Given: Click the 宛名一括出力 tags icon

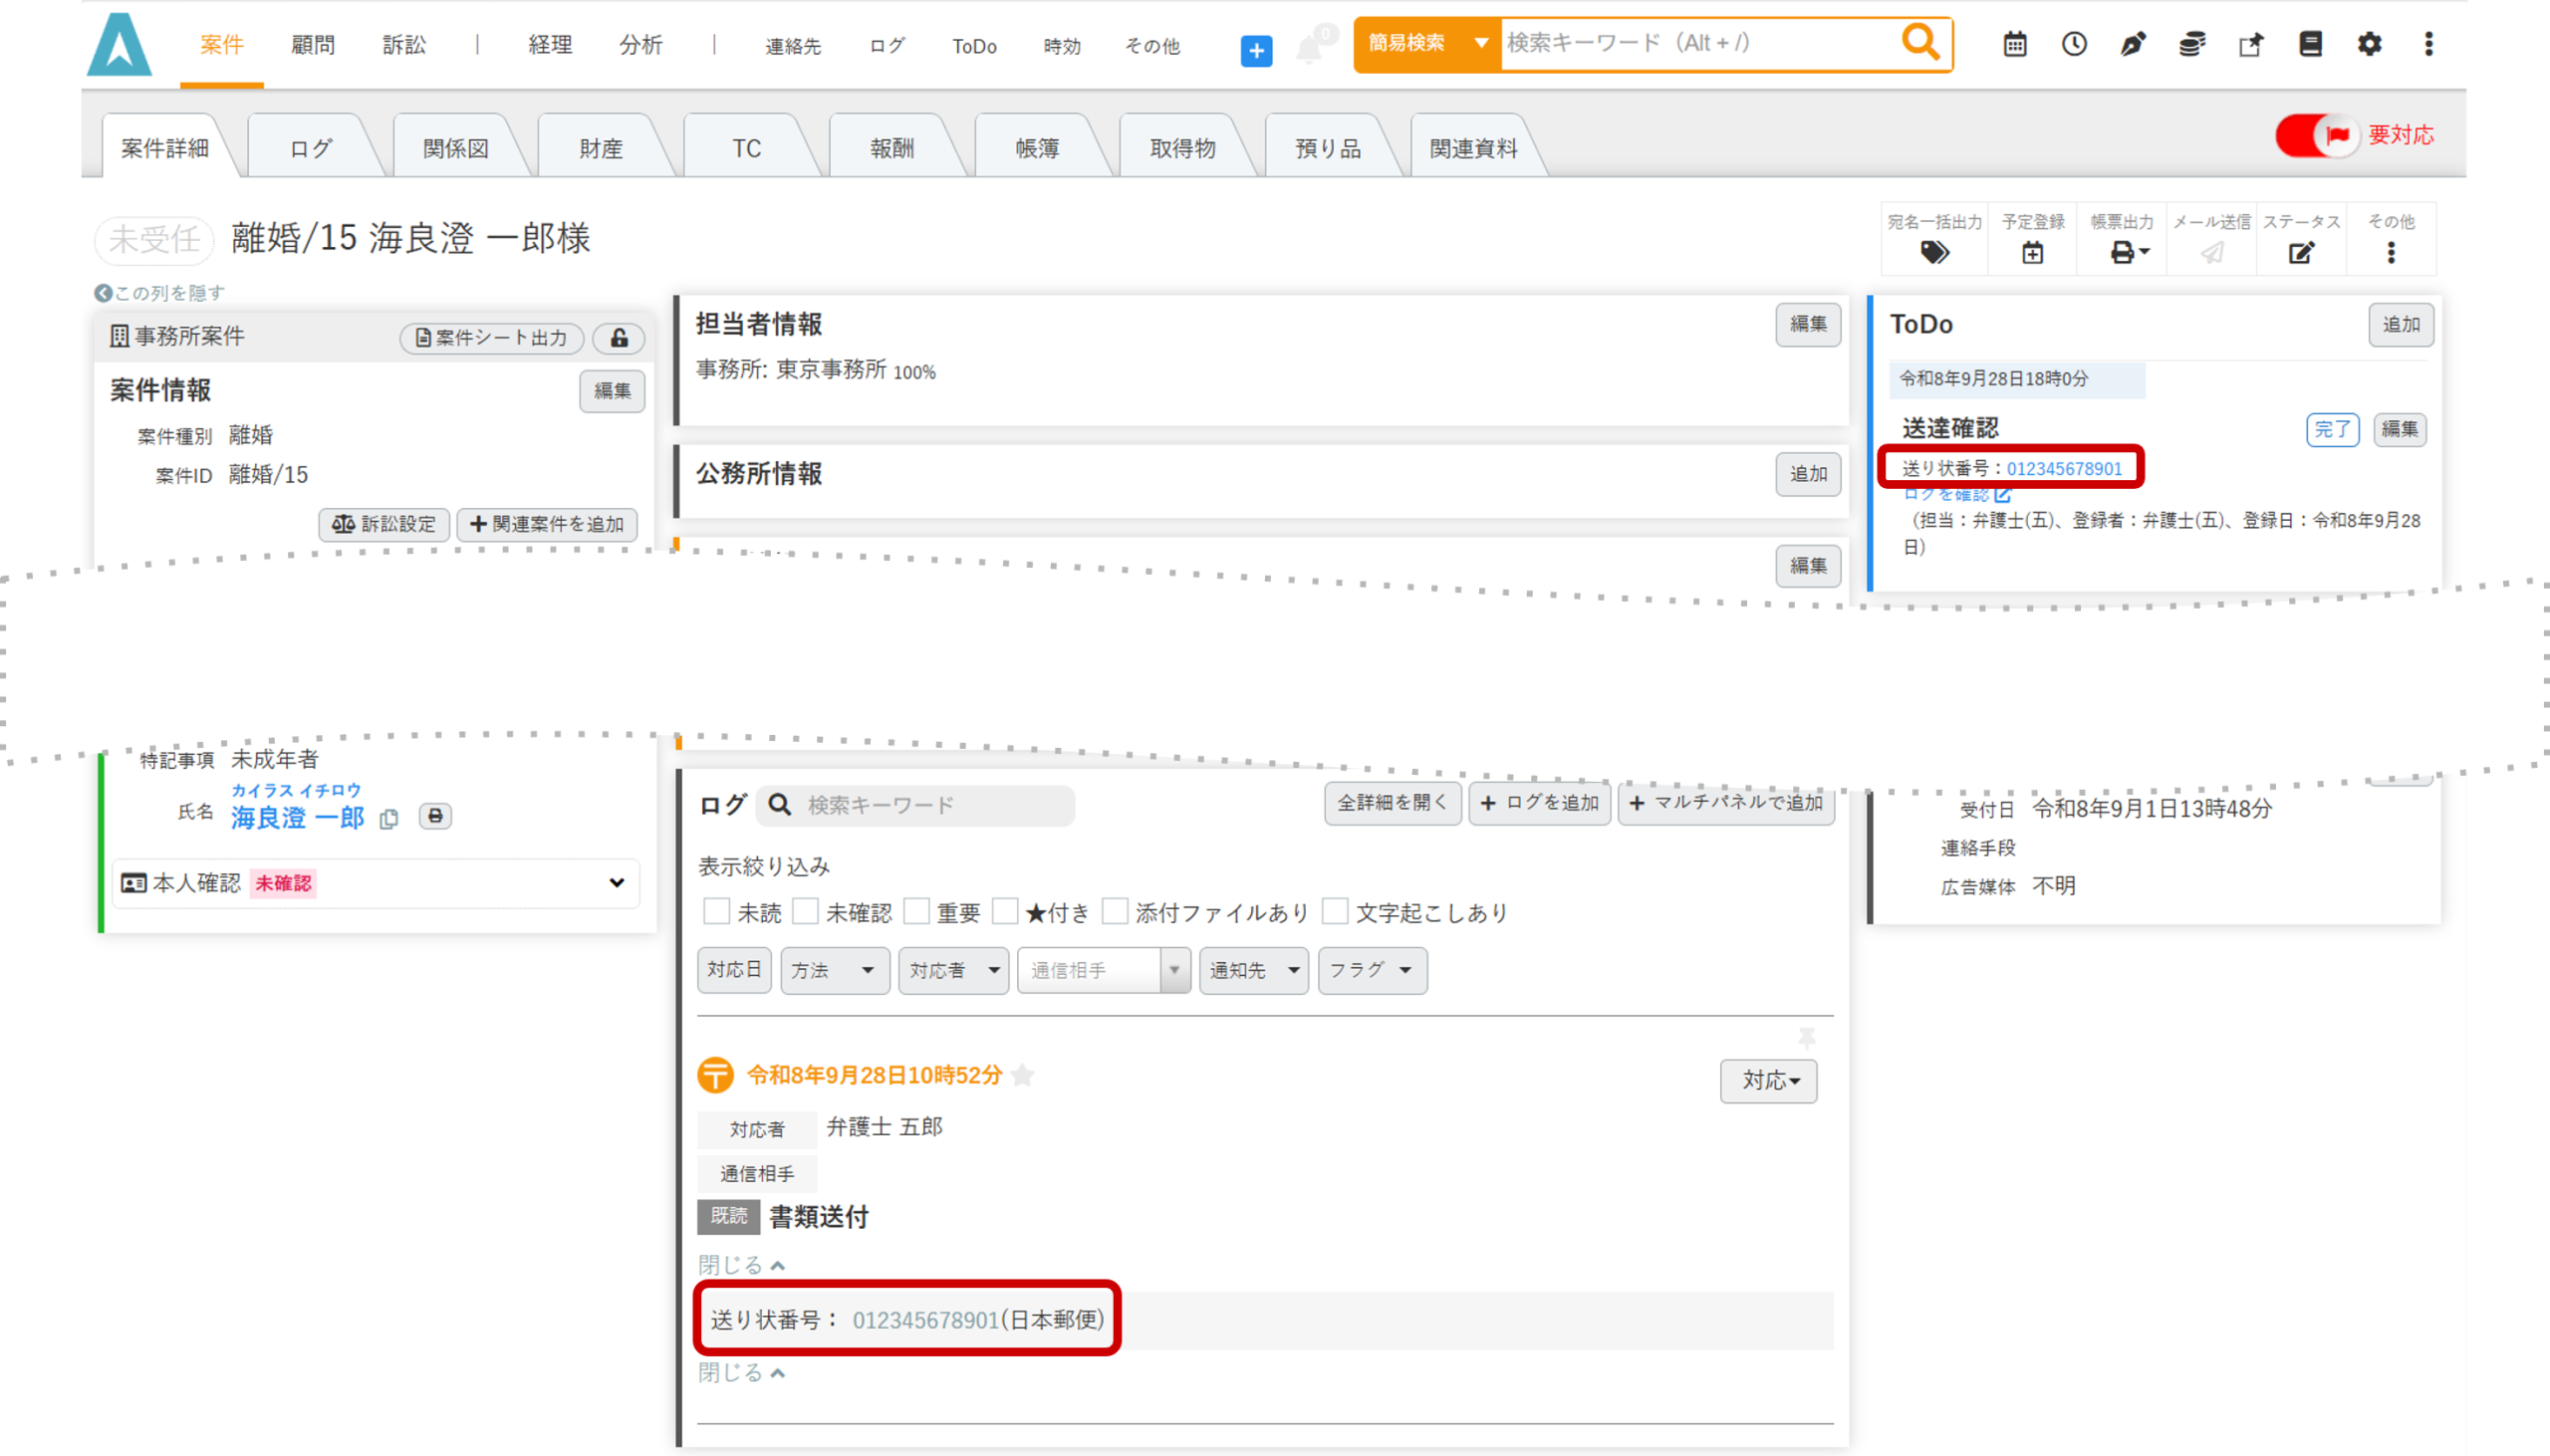Looking at the screenshot, I should [x=1934, y=253].
